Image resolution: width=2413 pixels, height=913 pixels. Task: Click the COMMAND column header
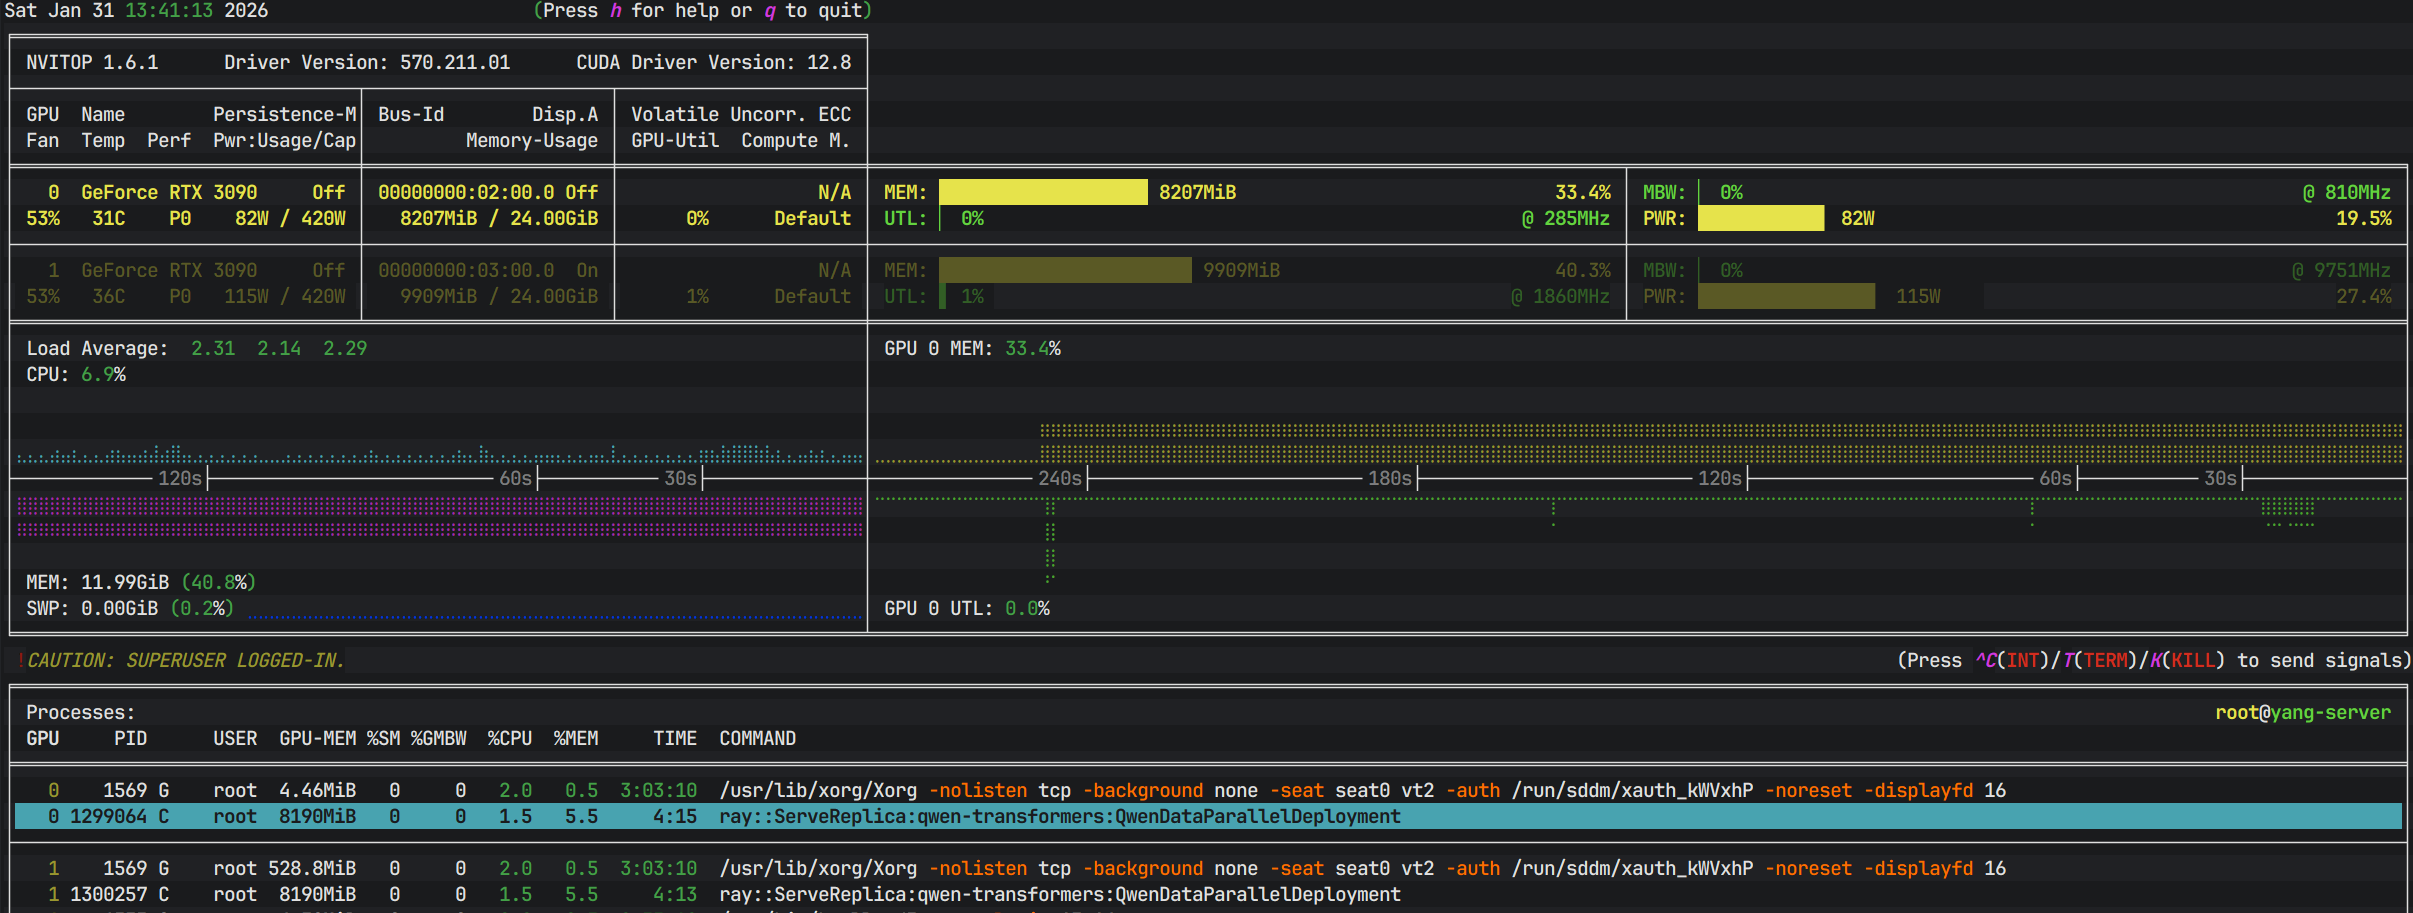[x=758, y=738]
